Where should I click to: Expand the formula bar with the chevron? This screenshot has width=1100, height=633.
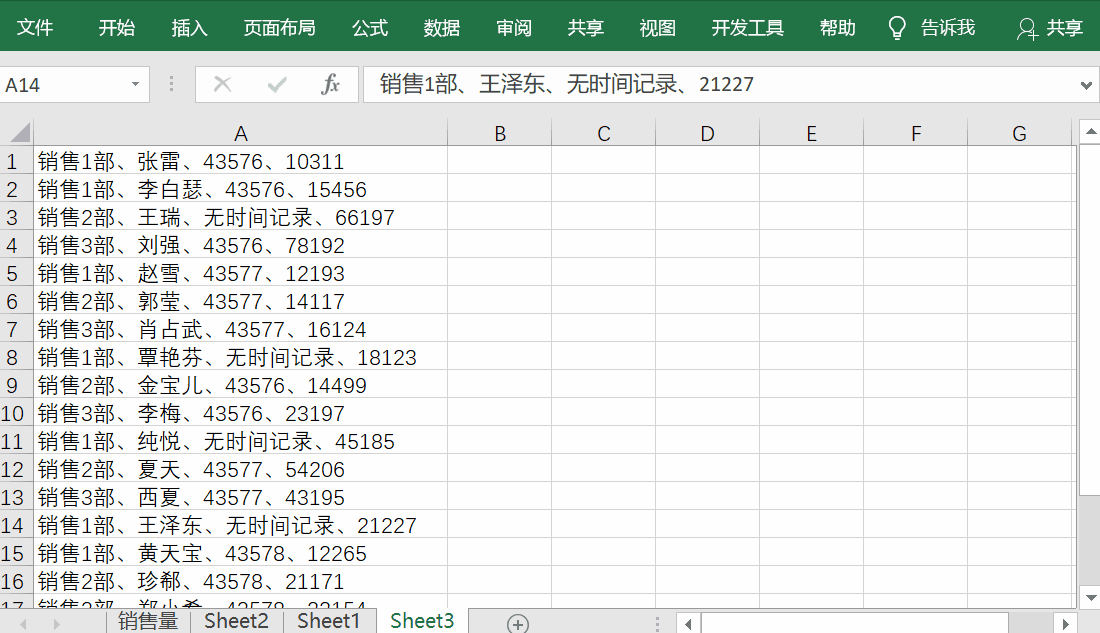pos(1086,85)
